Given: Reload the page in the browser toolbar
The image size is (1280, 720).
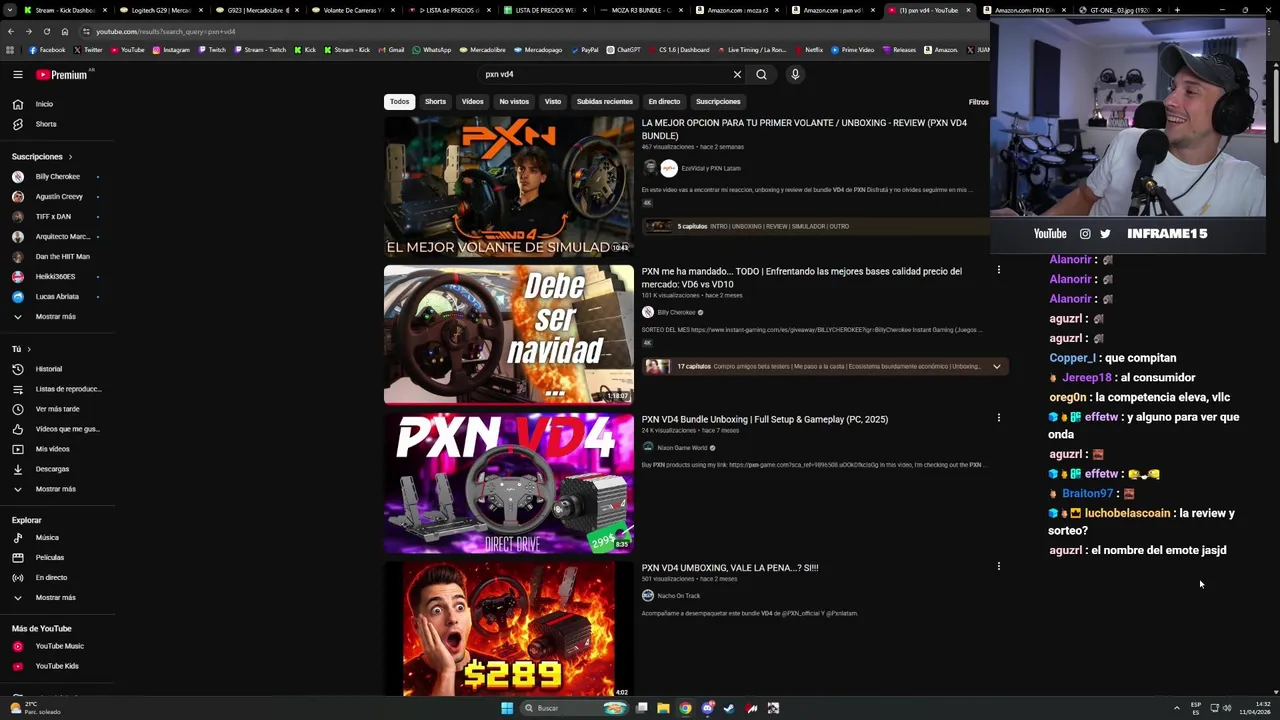Looking at the screenshot, I should (46, 31).
